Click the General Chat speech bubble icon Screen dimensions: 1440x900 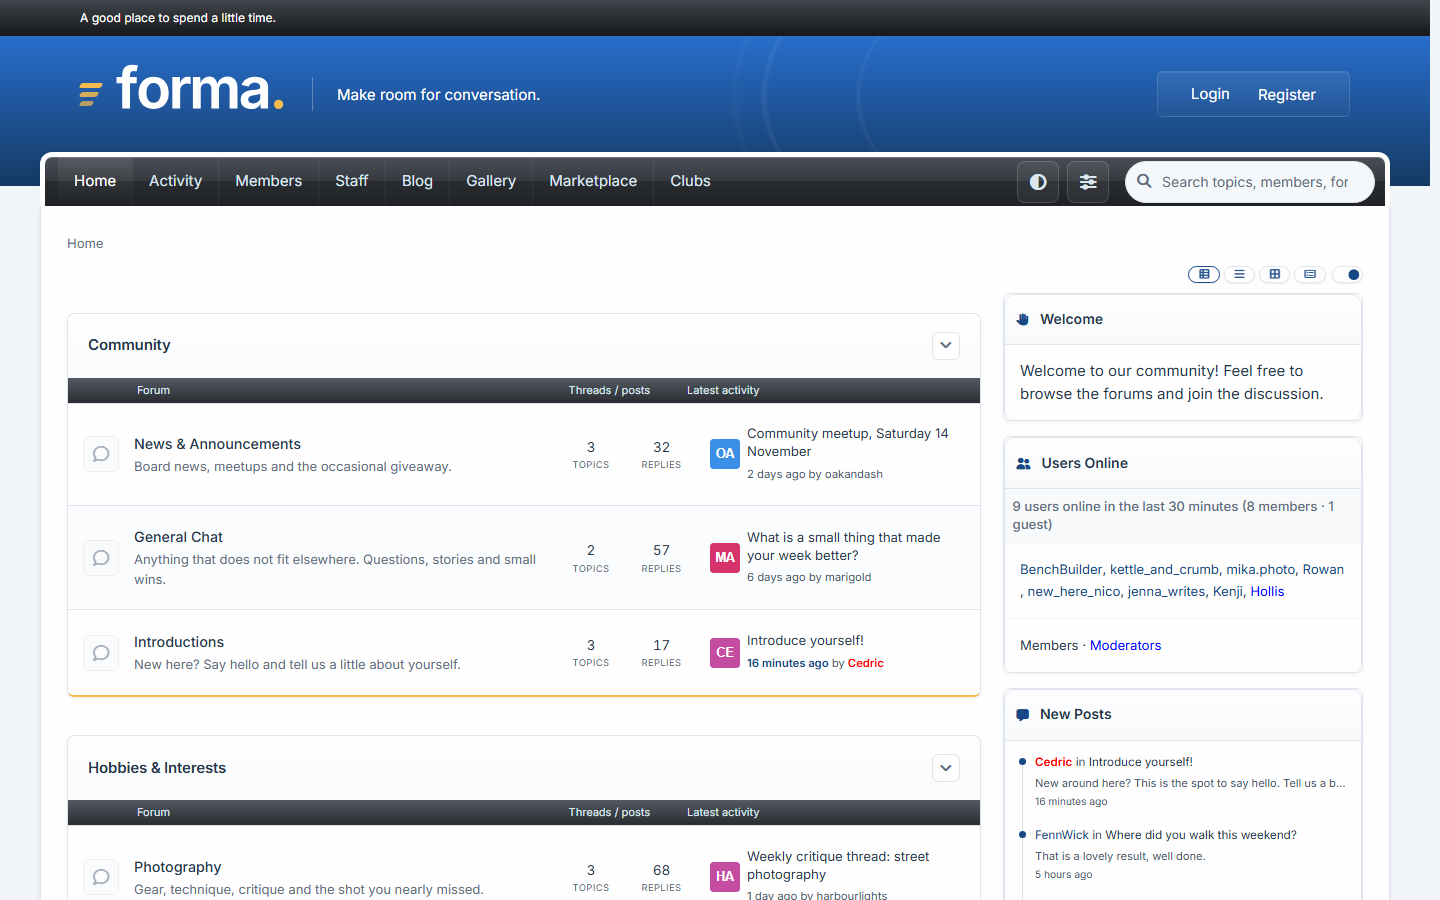tap(101, 558)
